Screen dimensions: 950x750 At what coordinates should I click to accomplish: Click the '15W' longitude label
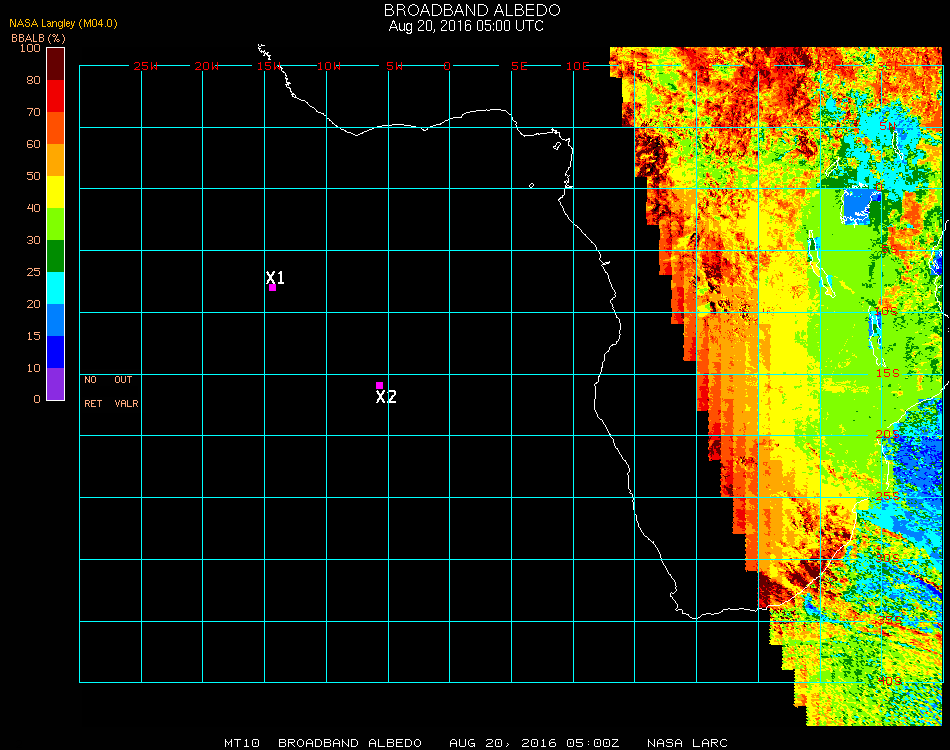coord(269,66)
